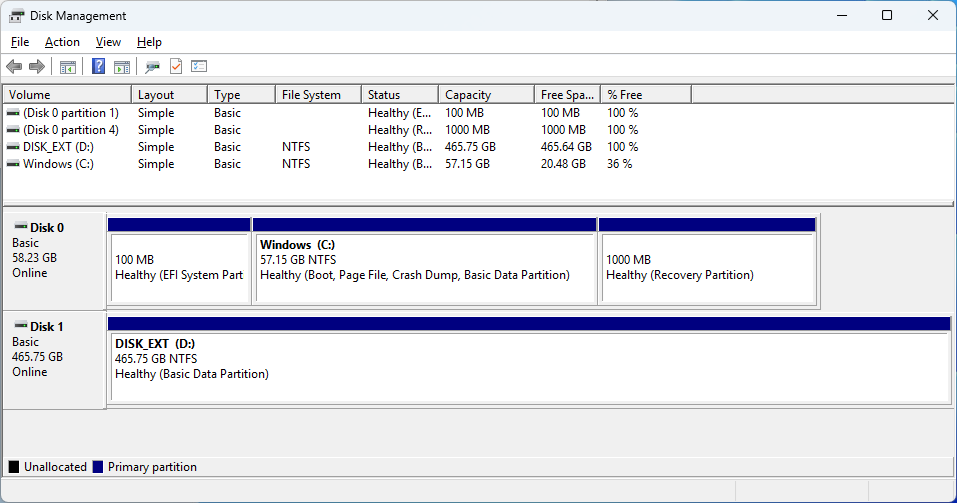957x503 pixels.
Task: Click the blue Primary partition legend swatch
Action: click(x=98, y=467)
